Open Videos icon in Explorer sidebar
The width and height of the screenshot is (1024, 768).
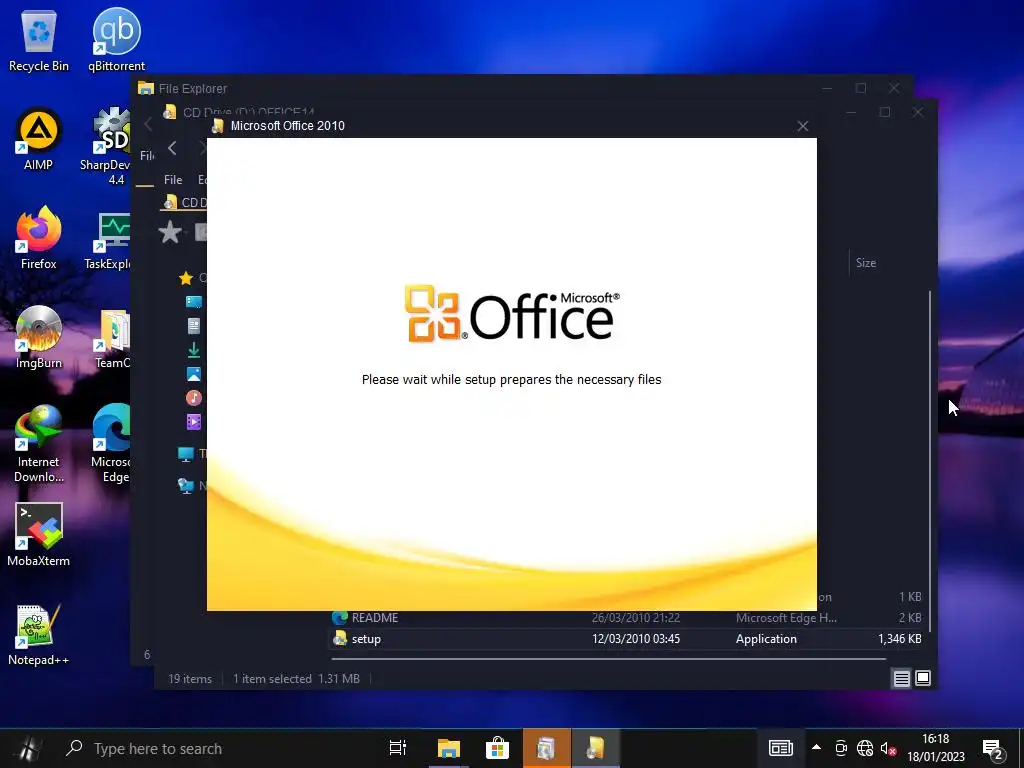click(x=194, y=422)
